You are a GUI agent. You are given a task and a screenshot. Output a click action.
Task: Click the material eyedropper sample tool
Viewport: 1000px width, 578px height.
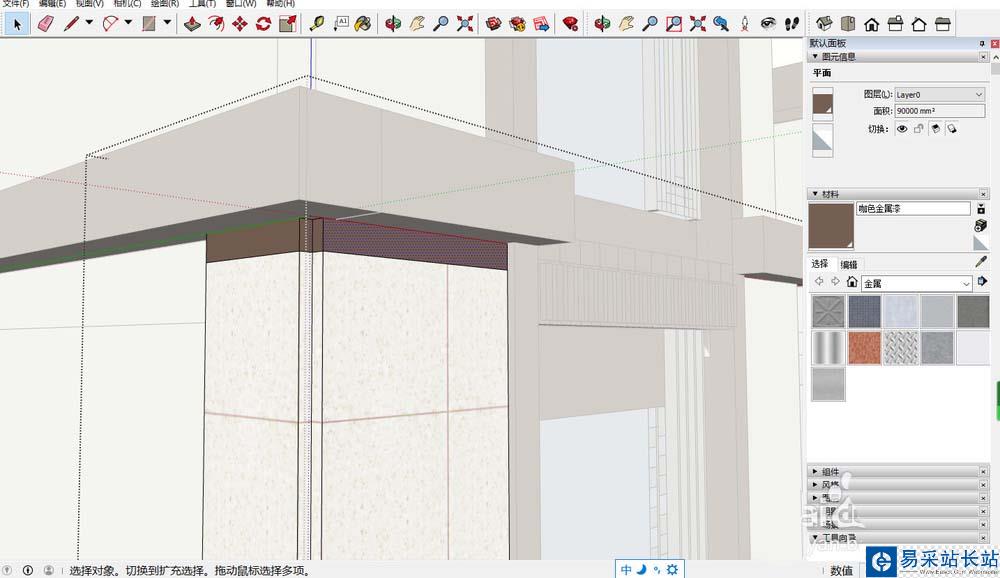click(x=981, y=262)
